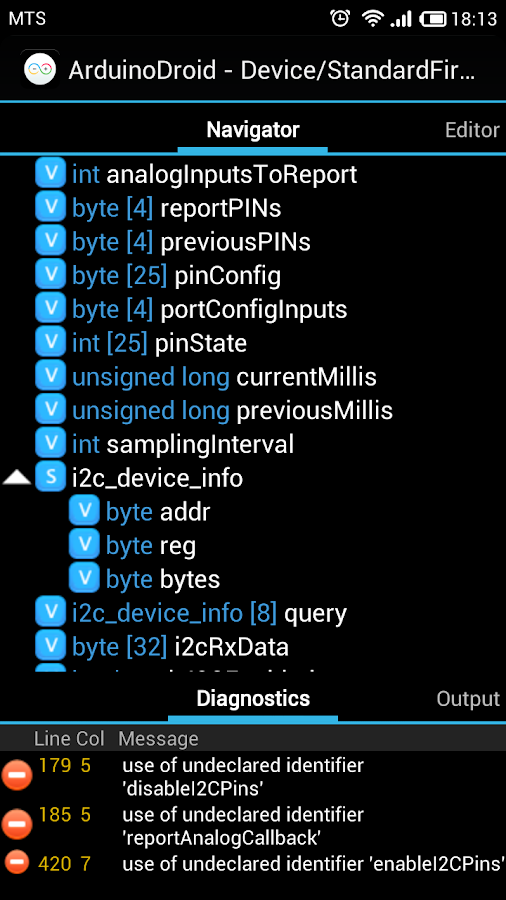Screen dimensions: 506x900
Task: Open the Output tab
Action: click(x=468, y=699)
